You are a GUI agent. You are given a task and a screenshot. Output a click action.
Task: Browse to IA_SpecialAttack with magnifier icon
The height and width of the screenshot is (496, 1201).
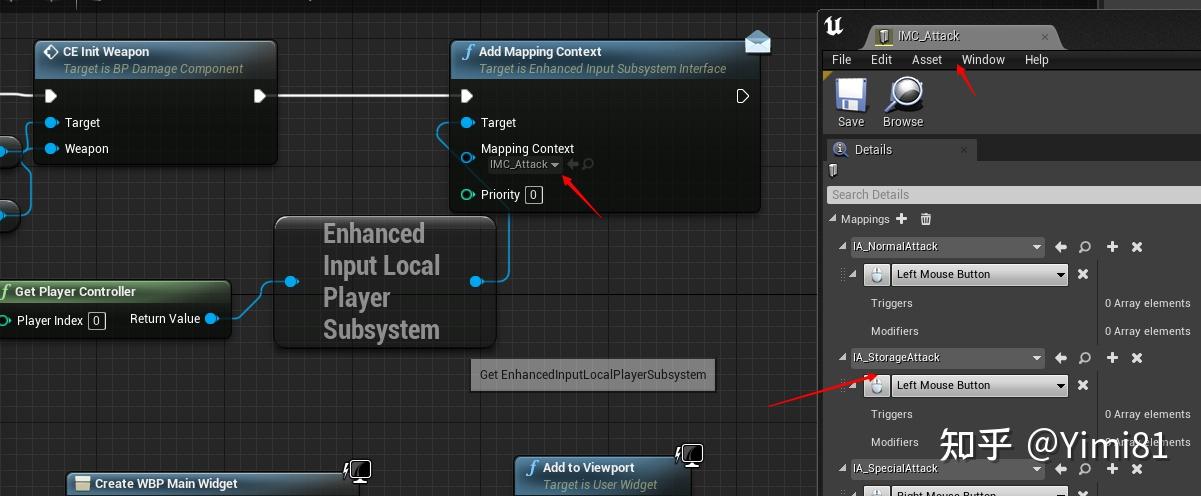click(1085, 469)
